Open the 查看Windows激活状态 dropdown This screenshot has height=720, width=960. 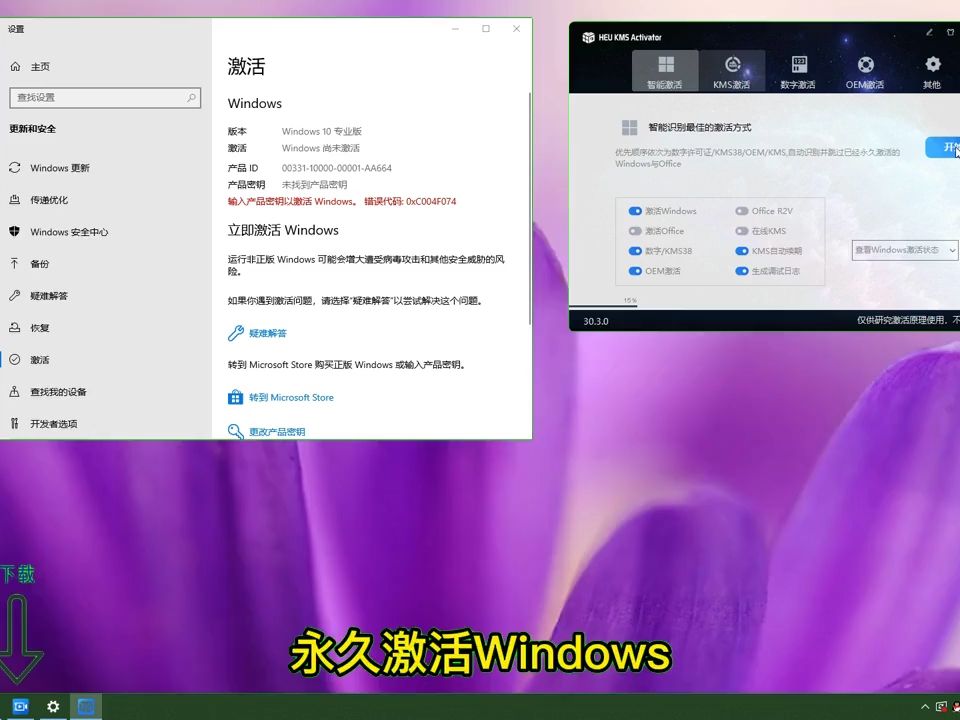coord(905,250)
